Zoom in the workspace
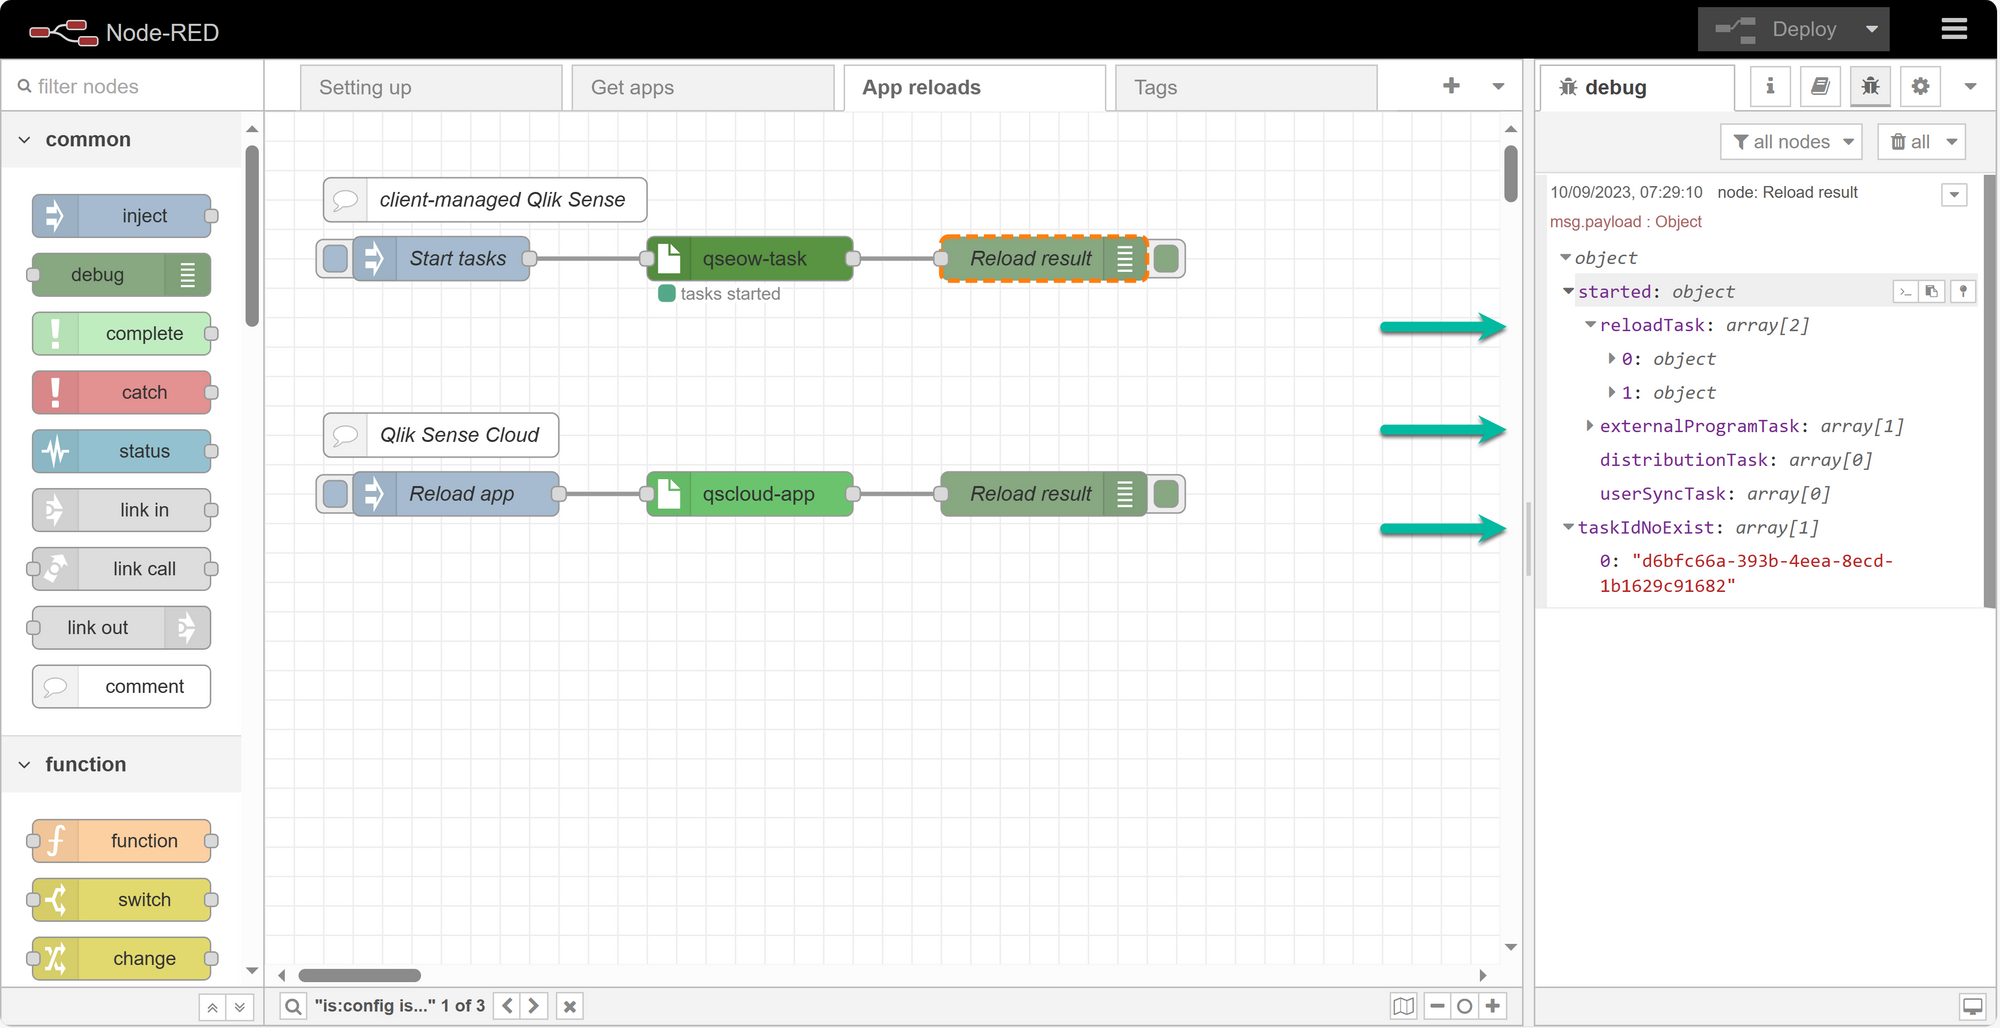 pos(1493,1006)
